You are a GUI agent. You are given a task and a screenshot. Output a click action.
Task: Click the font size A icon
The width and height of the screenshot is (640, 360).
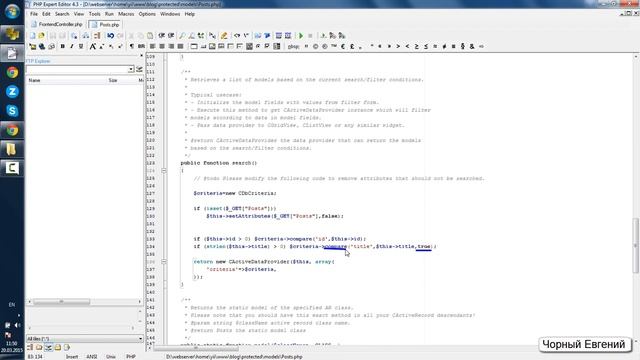coord(93,47)
